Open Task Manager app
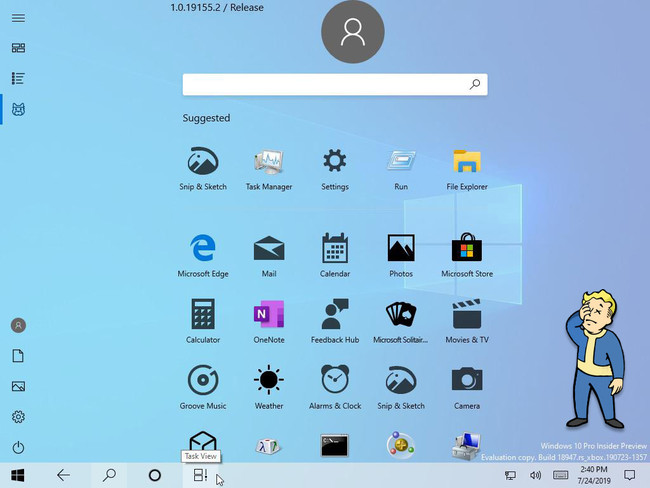Screen dimensions: 650x488 [x=269, y=169]
